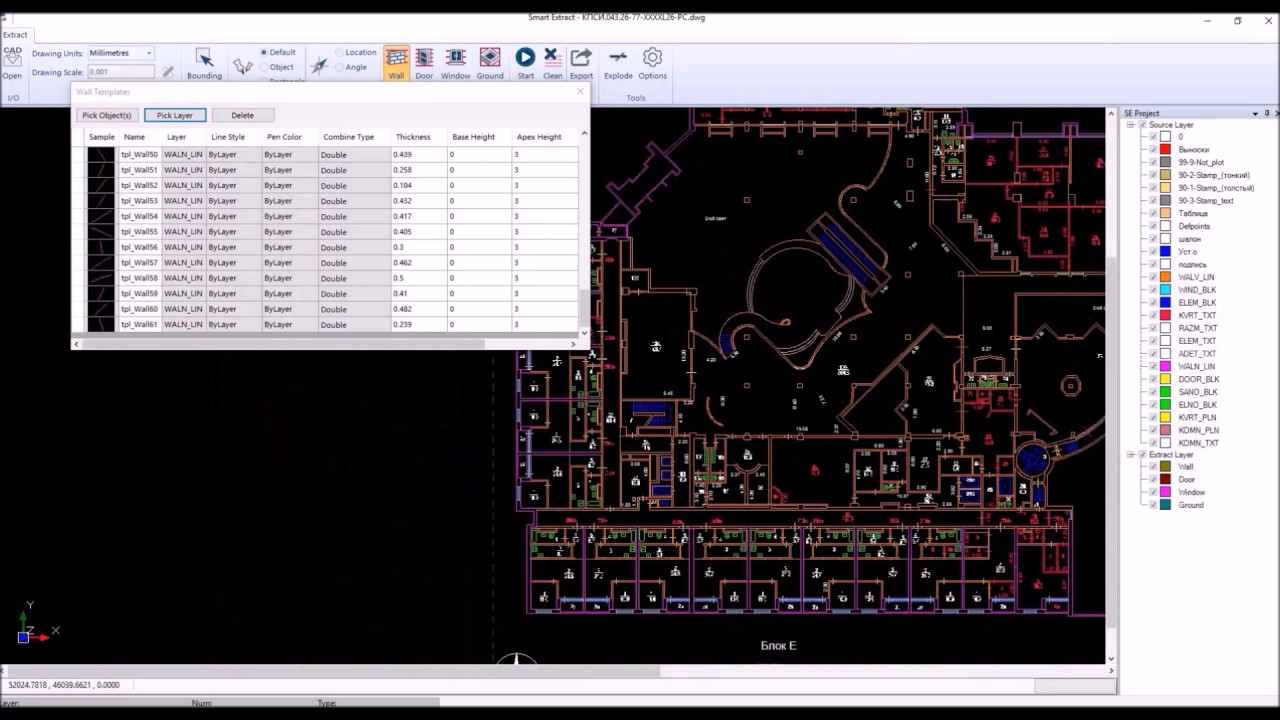This screenshot has width=1280, height=720.
Task: Select the Door extraction tool
Action: pyautogui.click(x=424, y=64)
